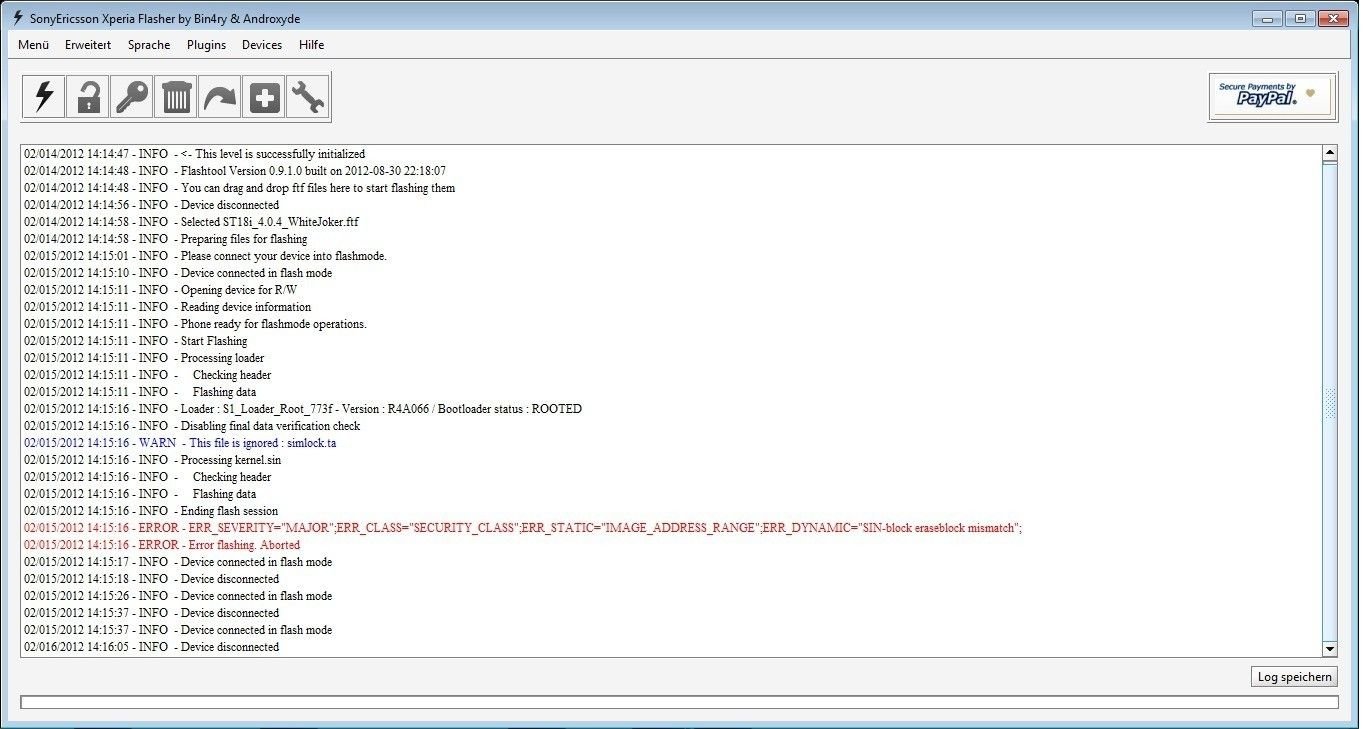This screenshot has height=729, width=1366.
Task: Click 'Please connect your device into flashmode.' line
Action: pyautogui.click(x=206, y=256)
